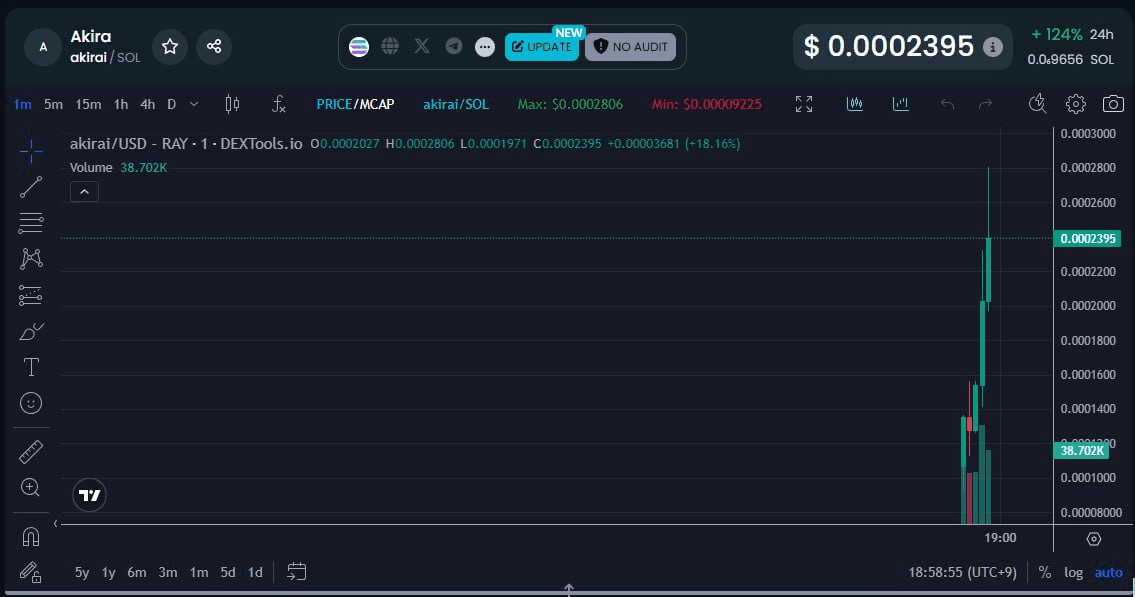Toggle the blue bar chart overlay icon
Screen dimensions: 1135x597
click(x=900, y=104)
